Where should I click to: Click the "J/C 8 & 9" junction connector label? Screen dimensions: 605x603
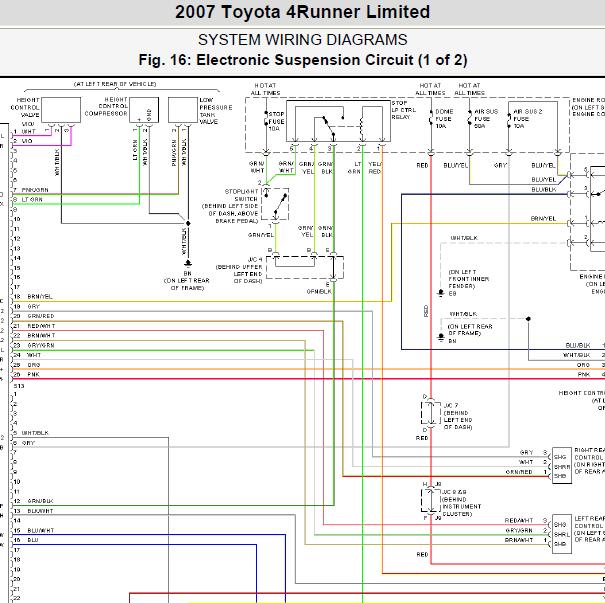(x=454, y=492)
